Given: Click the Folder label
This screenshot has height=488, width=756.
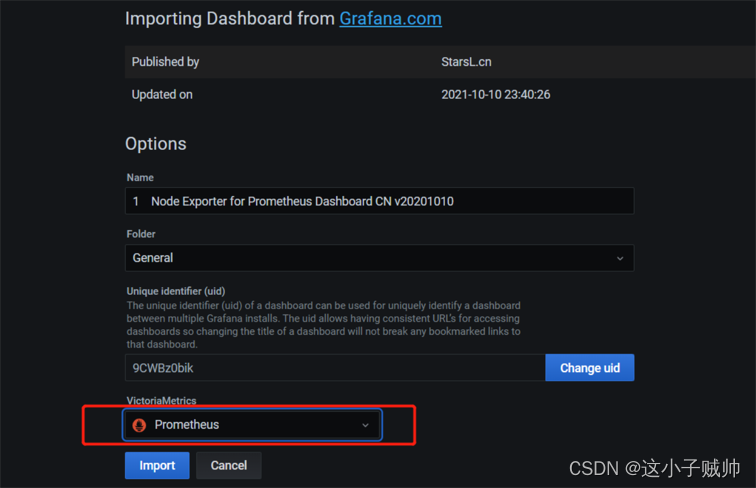Looking at the screenshot, I should point(141,234).
